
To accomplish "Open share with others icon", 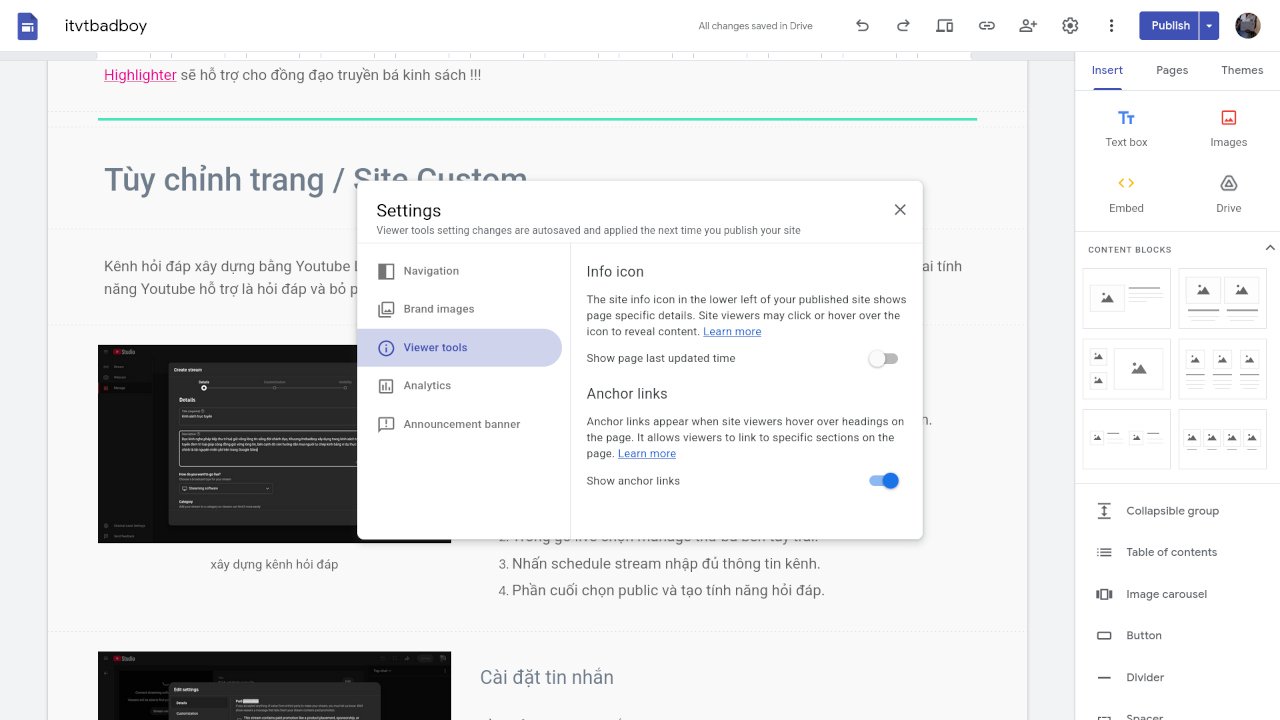I will (x=1028, y=26).
